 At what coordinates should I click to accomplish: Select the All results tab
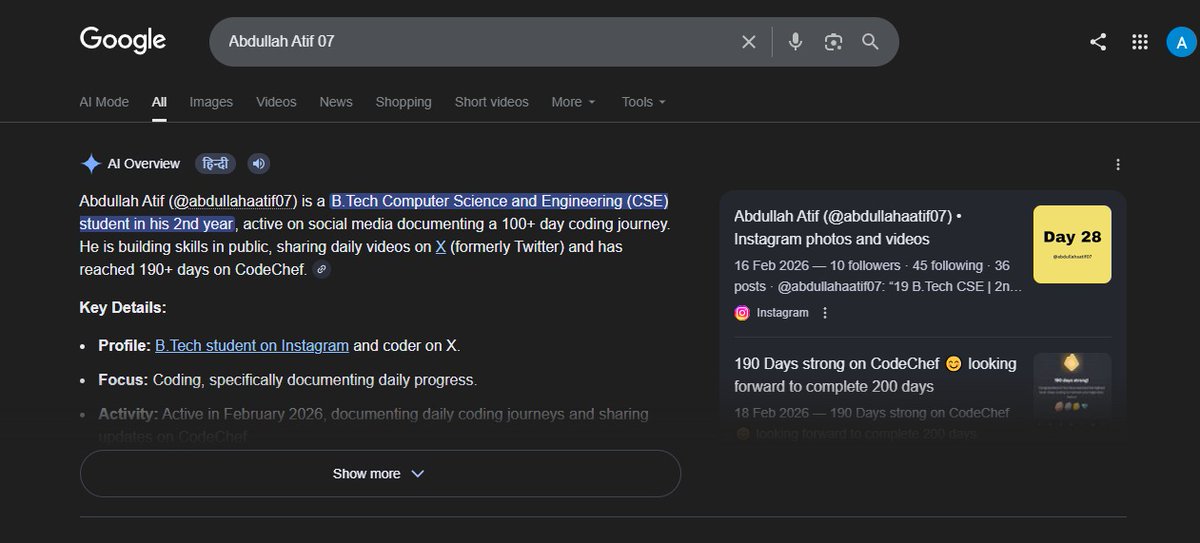pos(159,102)
